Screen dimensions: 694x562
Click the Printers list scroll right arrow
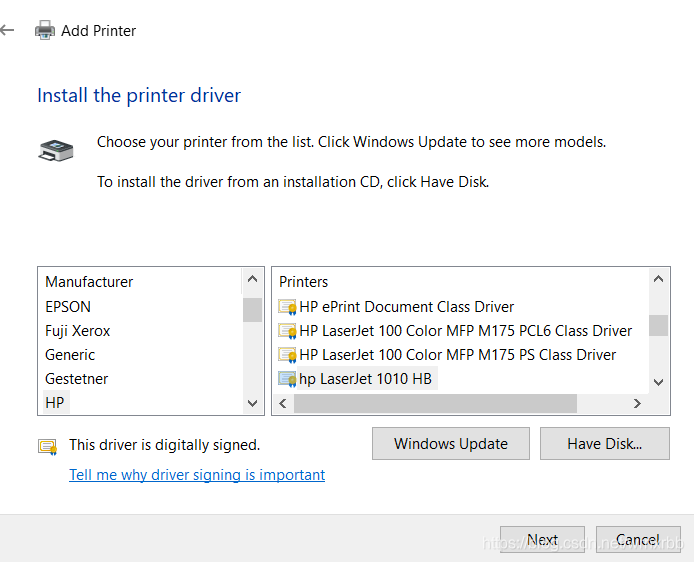click(637, 403)
